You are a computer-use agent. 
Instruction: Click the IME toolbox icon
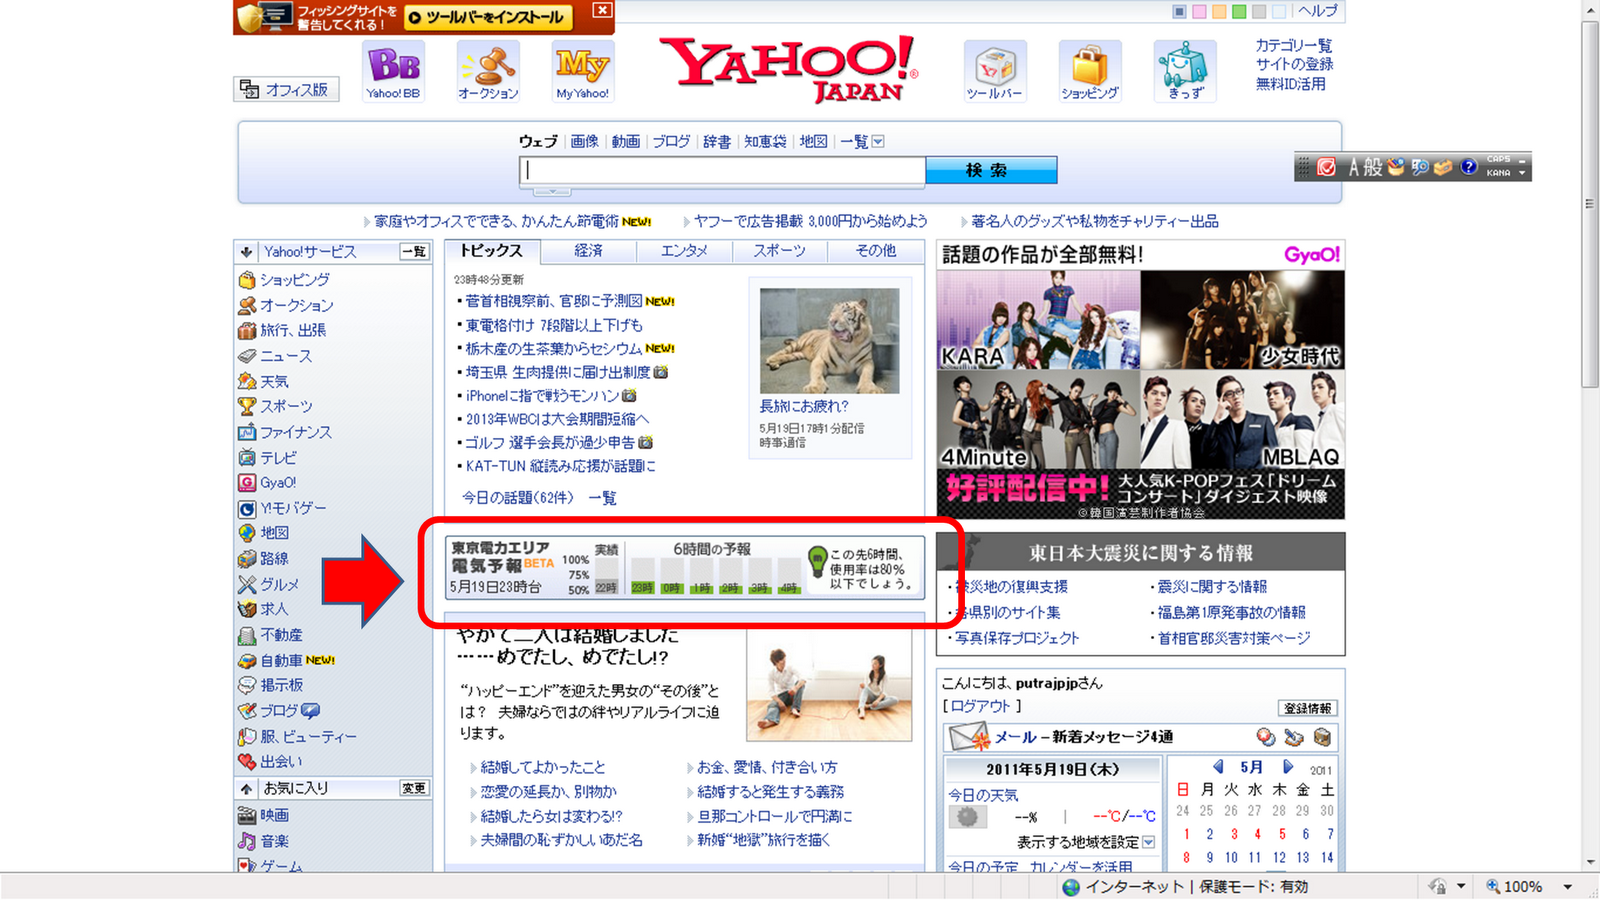[1443, 167]
